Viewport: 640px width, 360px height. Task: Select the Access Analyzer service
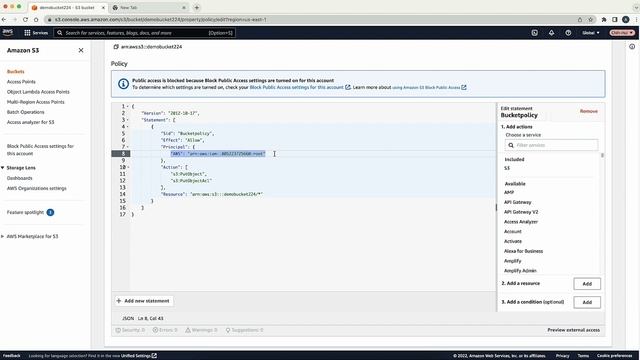click(x=521, y=222)
